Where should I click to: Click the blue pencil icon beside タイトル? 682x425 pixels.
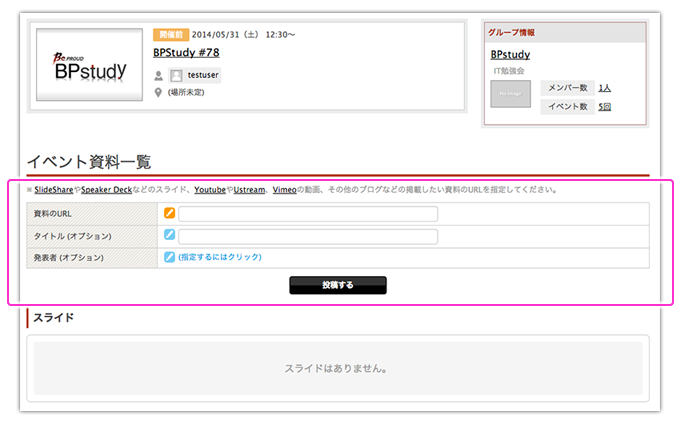pyautogui.click(x=169, y=234)
